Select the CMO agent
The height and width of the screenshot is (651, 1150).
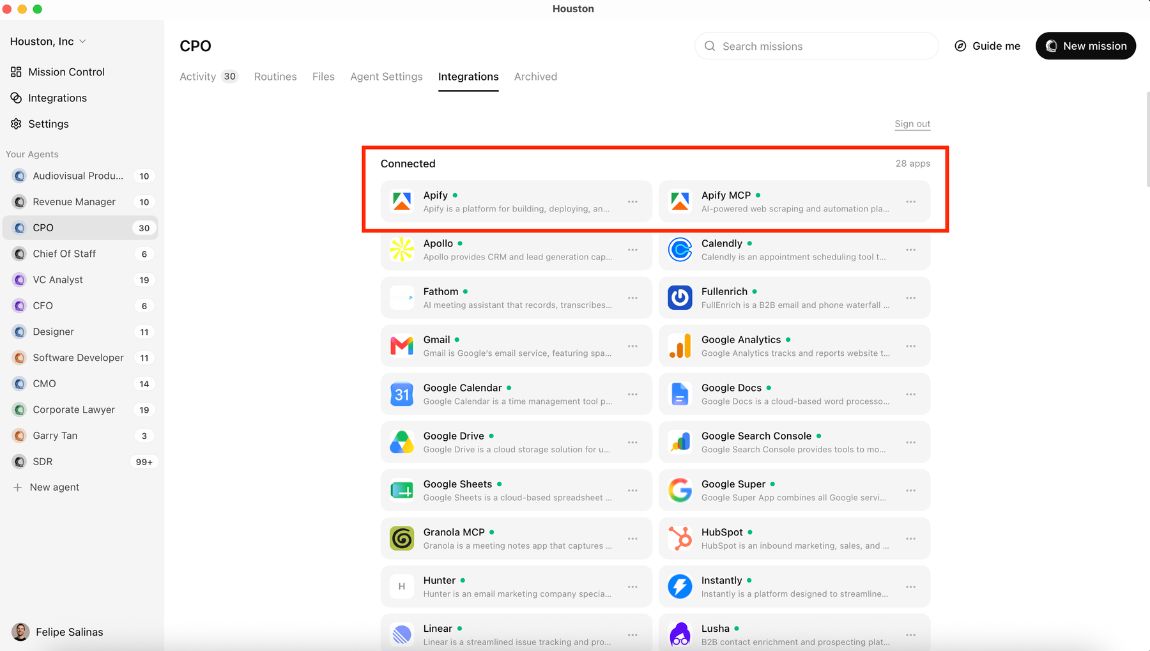click(81, 383)
